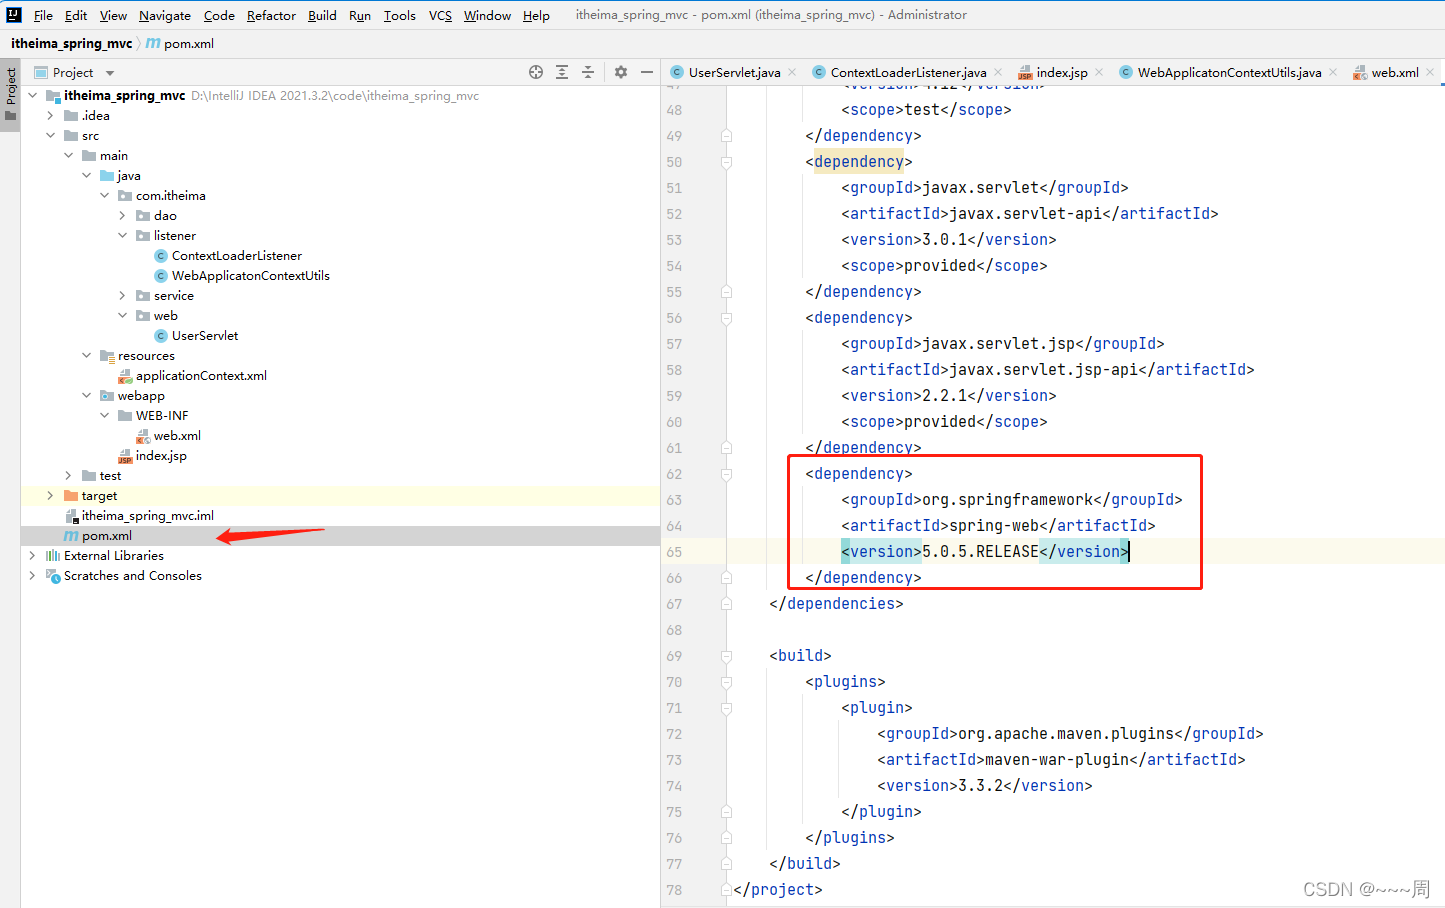Image resolution: width=1445 pixels, height=908 pixels.
Task: Expand the target folder
Action: pos(50,495)
